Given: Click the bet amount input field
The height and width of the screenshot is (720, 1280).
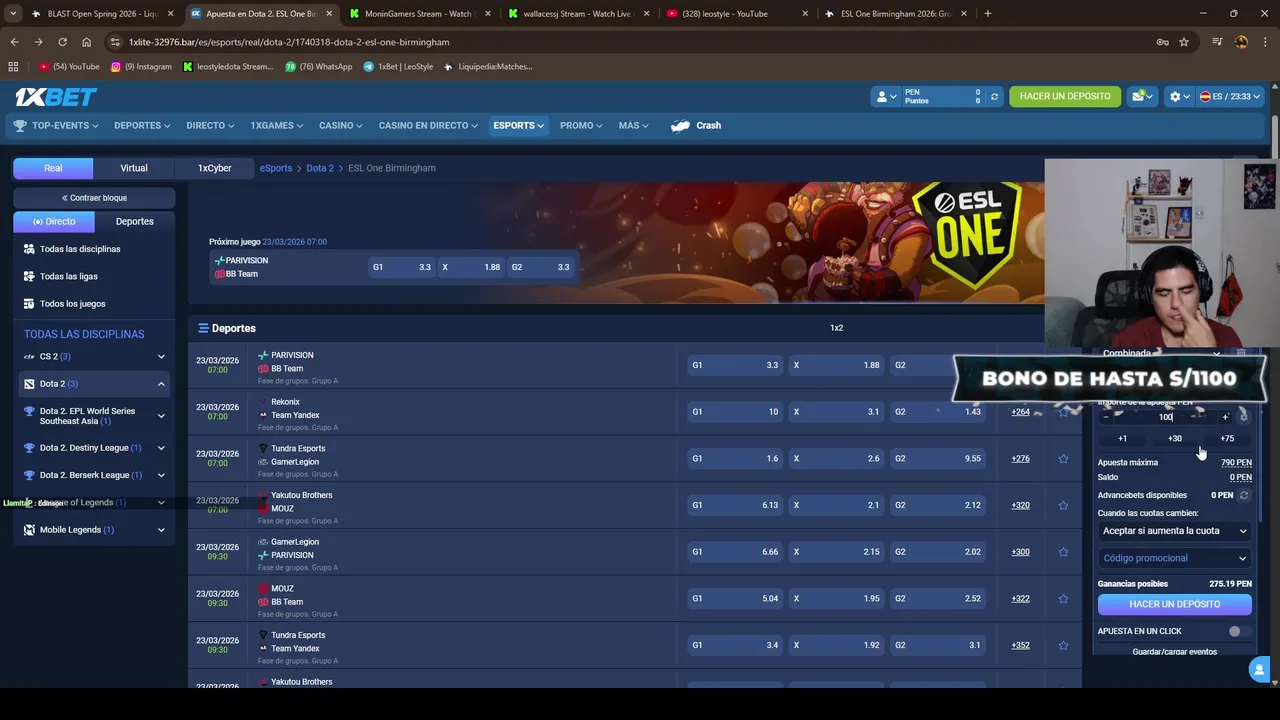Looking at the screenshot, I should [1165, 417].
